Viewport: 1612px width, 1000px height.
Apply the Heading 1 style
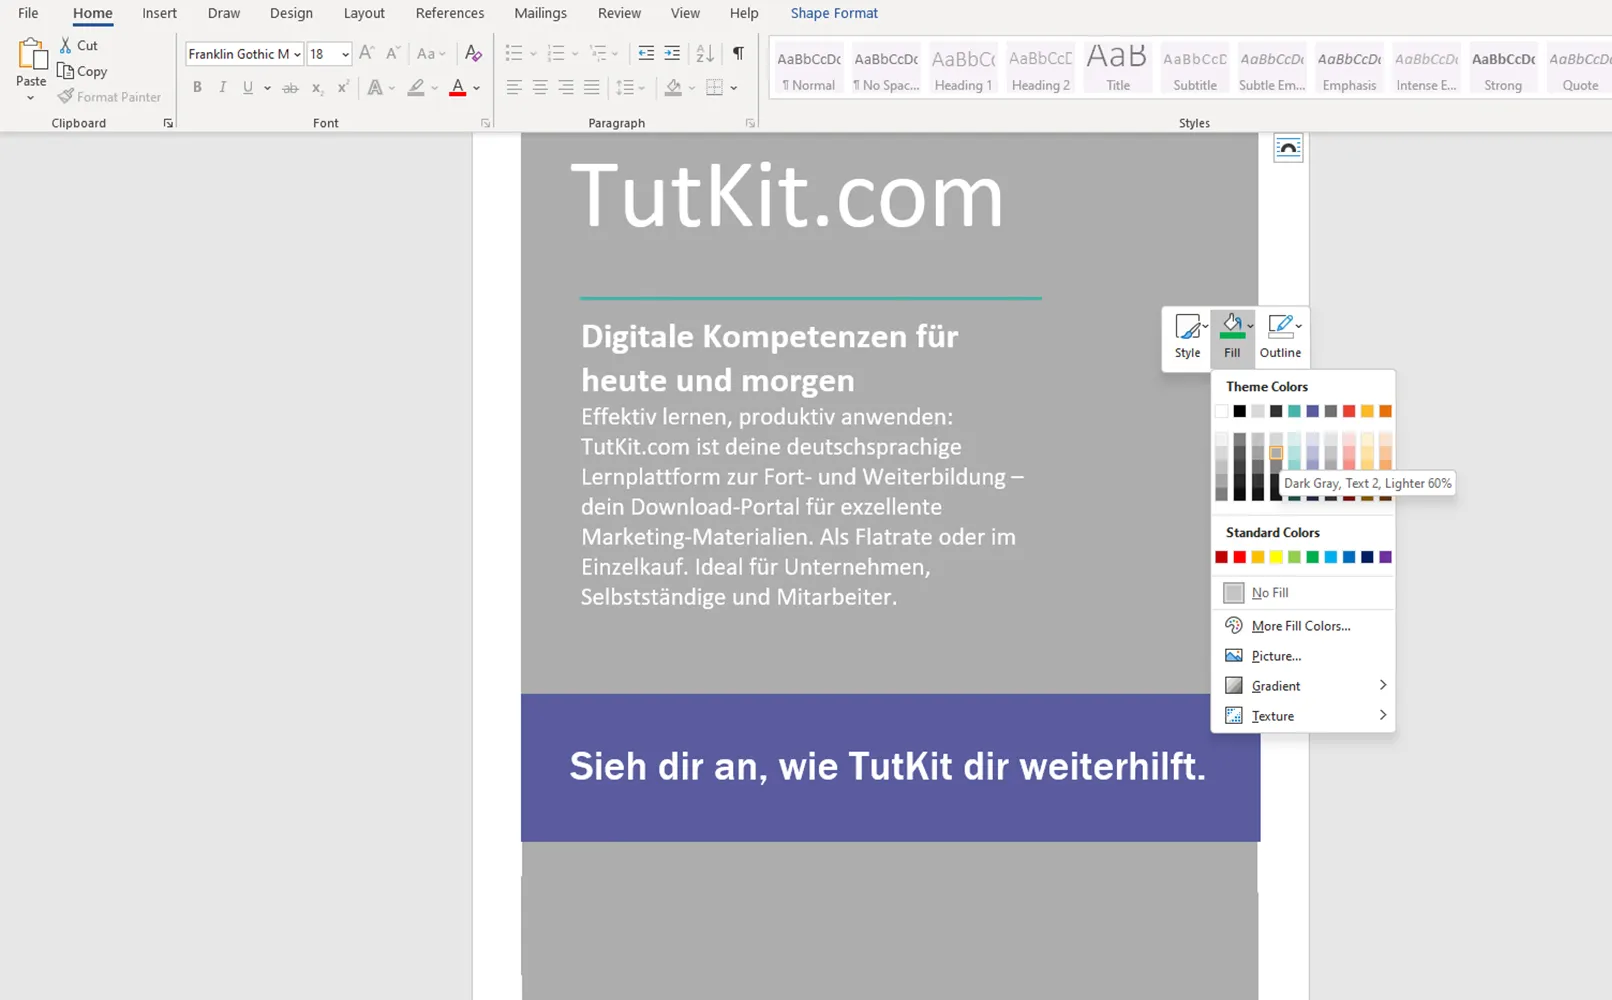pos(963,69)
